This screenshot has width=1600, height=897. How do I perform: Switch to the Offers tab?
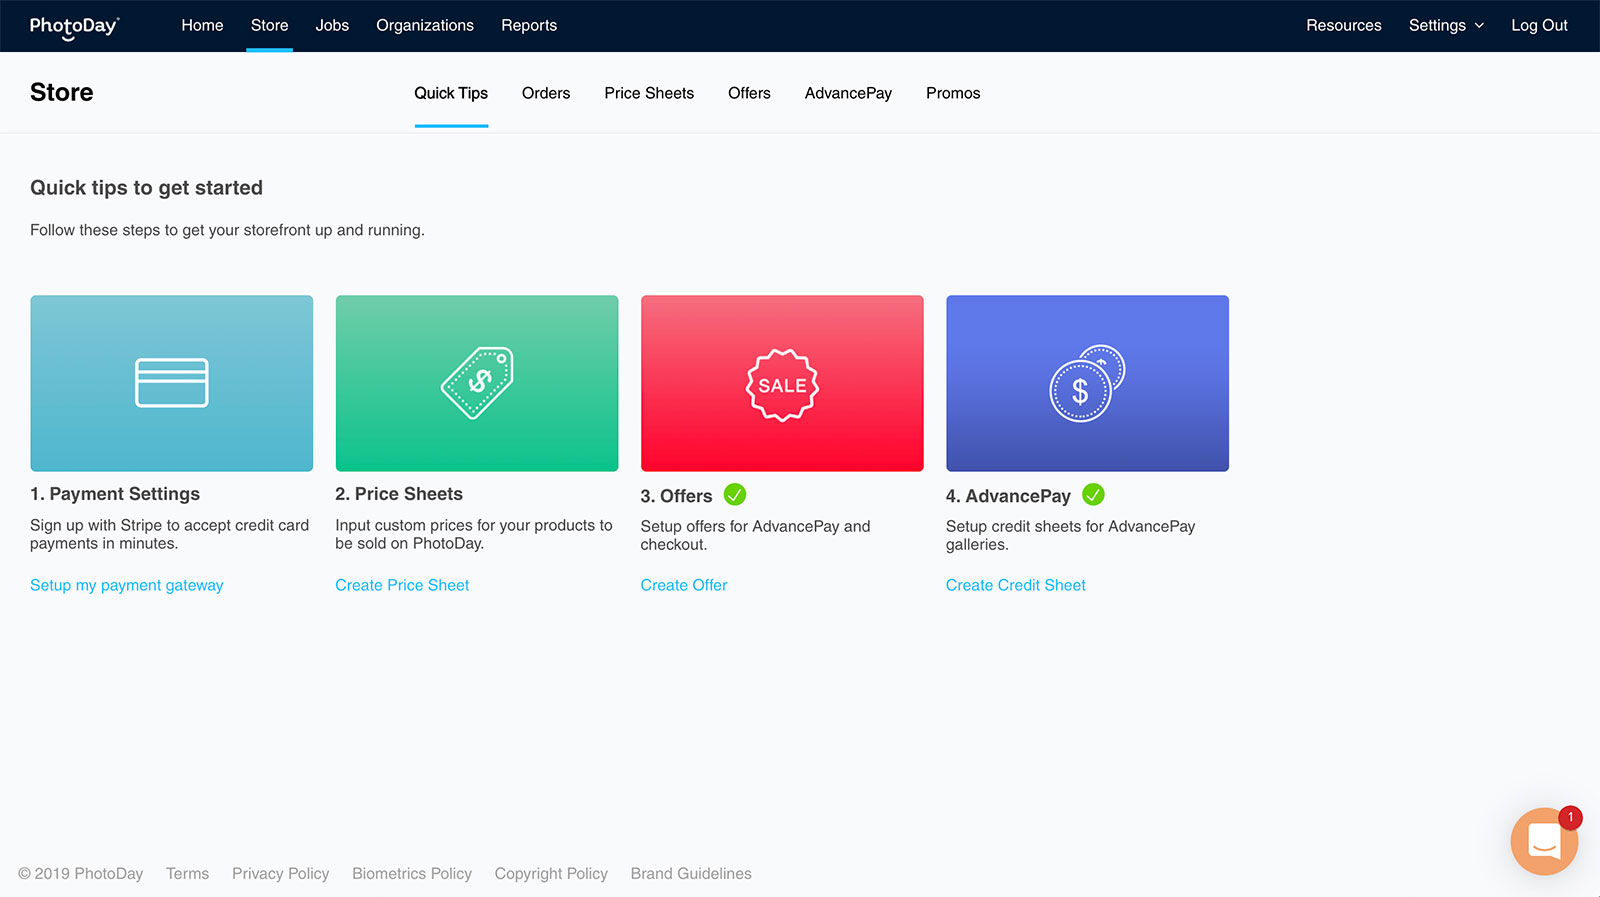click(x=749, y=93)
